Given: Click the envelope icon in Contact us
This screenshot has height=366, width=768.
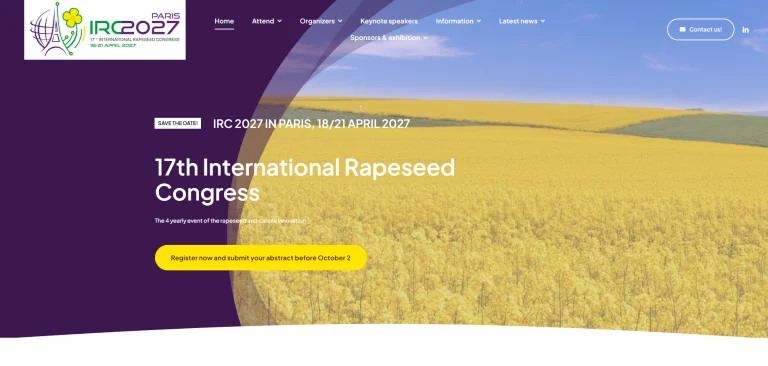Looking at the screenshot, I should pos(682,29).
